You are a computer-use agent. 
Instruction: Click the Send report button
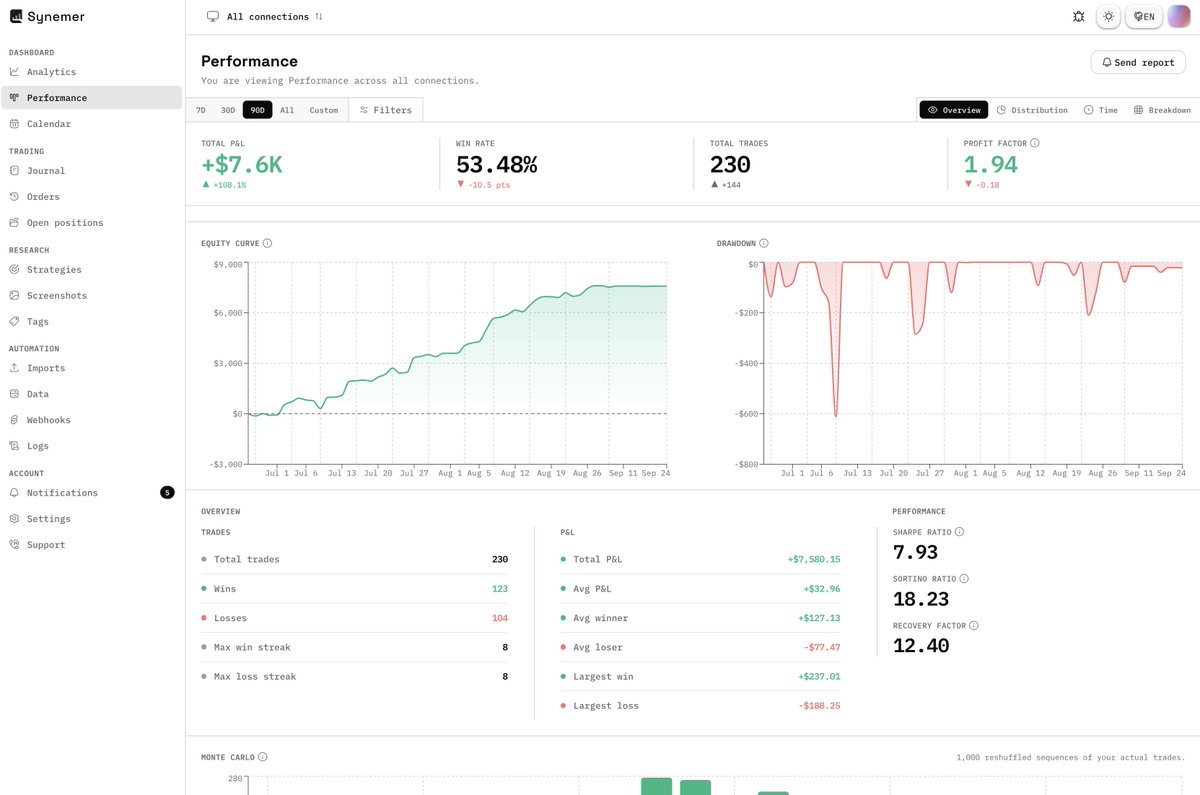pos(1138,62)
